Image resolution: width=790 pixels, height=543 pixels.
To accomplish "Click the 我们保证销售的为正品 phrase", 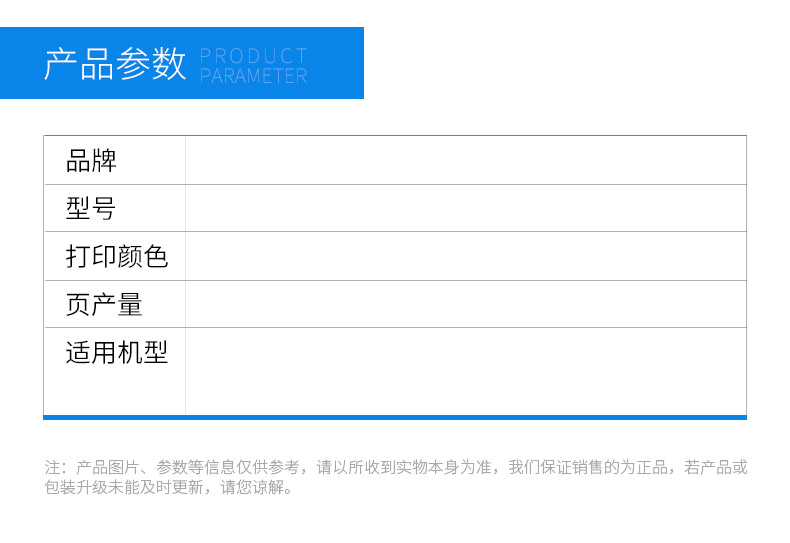I will pyautogui.click(x=588, y=467).
